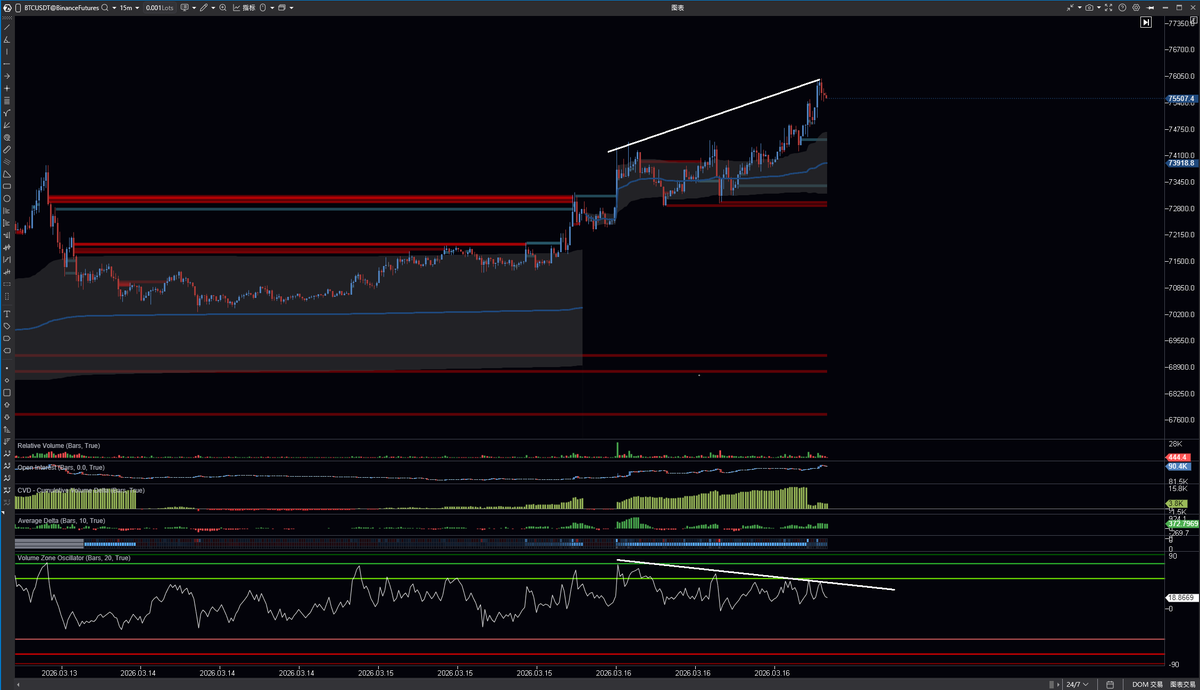Screen dimensions: 1200x690
Task: Expand the window layout dropdown arrow
Action: coord(292,7)
